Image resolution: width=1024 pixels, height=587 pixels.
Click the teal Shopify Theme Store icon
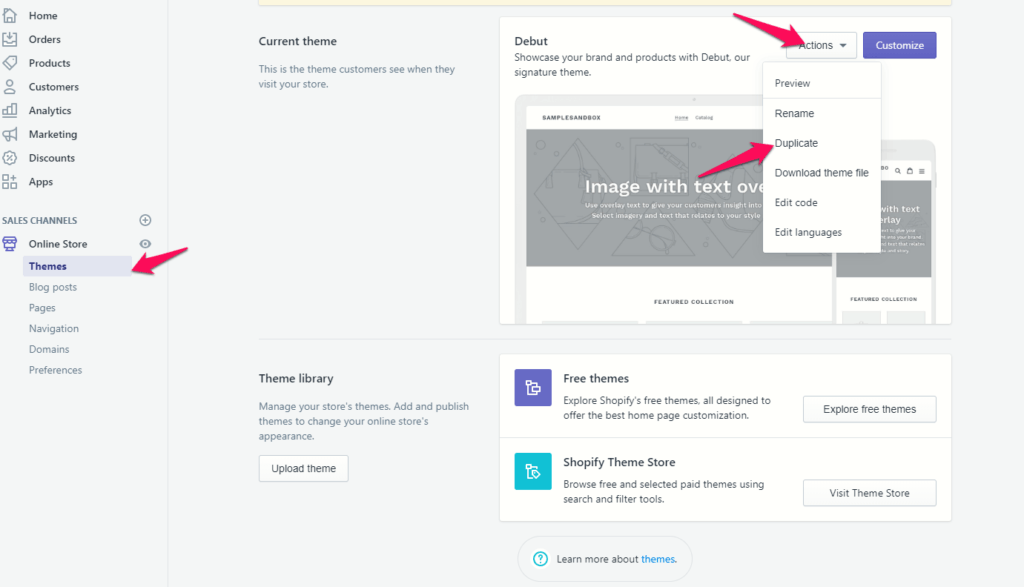point(533,471)
